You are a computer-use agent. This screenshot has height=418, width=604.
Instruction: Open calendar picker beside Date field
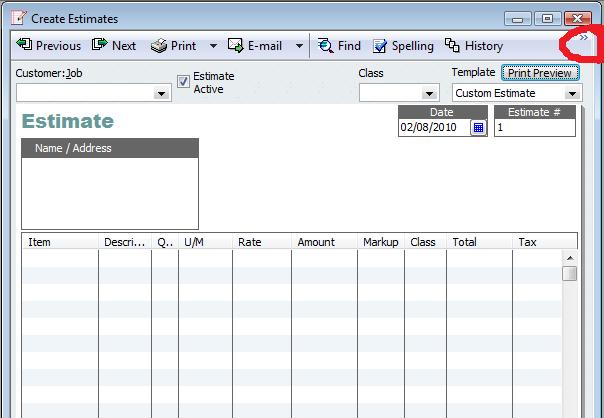tap(478, 128)
